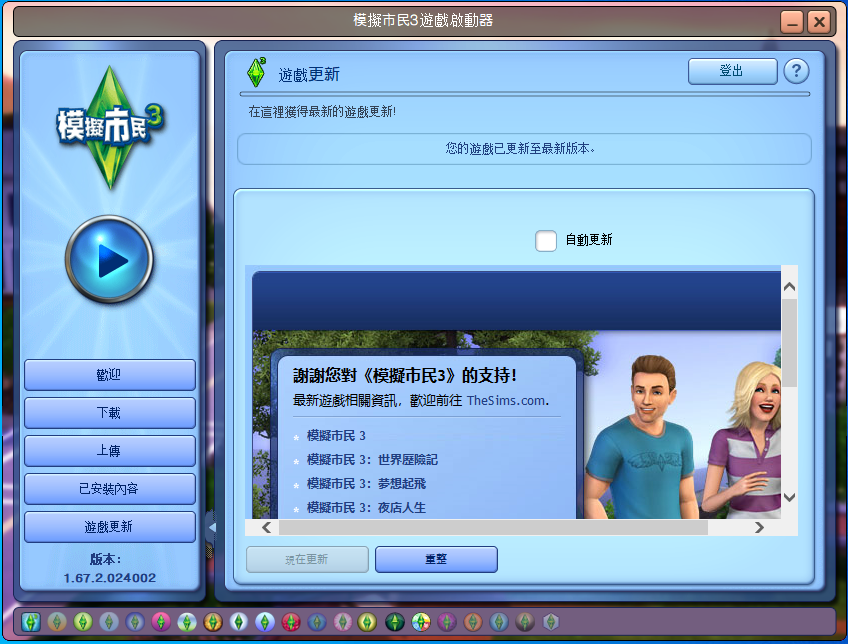Open help via the question mark icon
The width and height of the screenshot is (848, 644).
(796, 71)
